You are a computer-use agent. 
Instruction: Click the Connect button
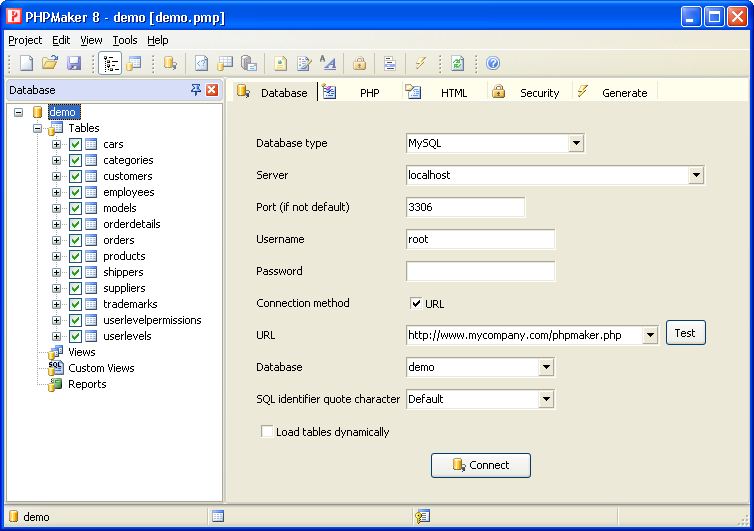(x=481, y=465)
